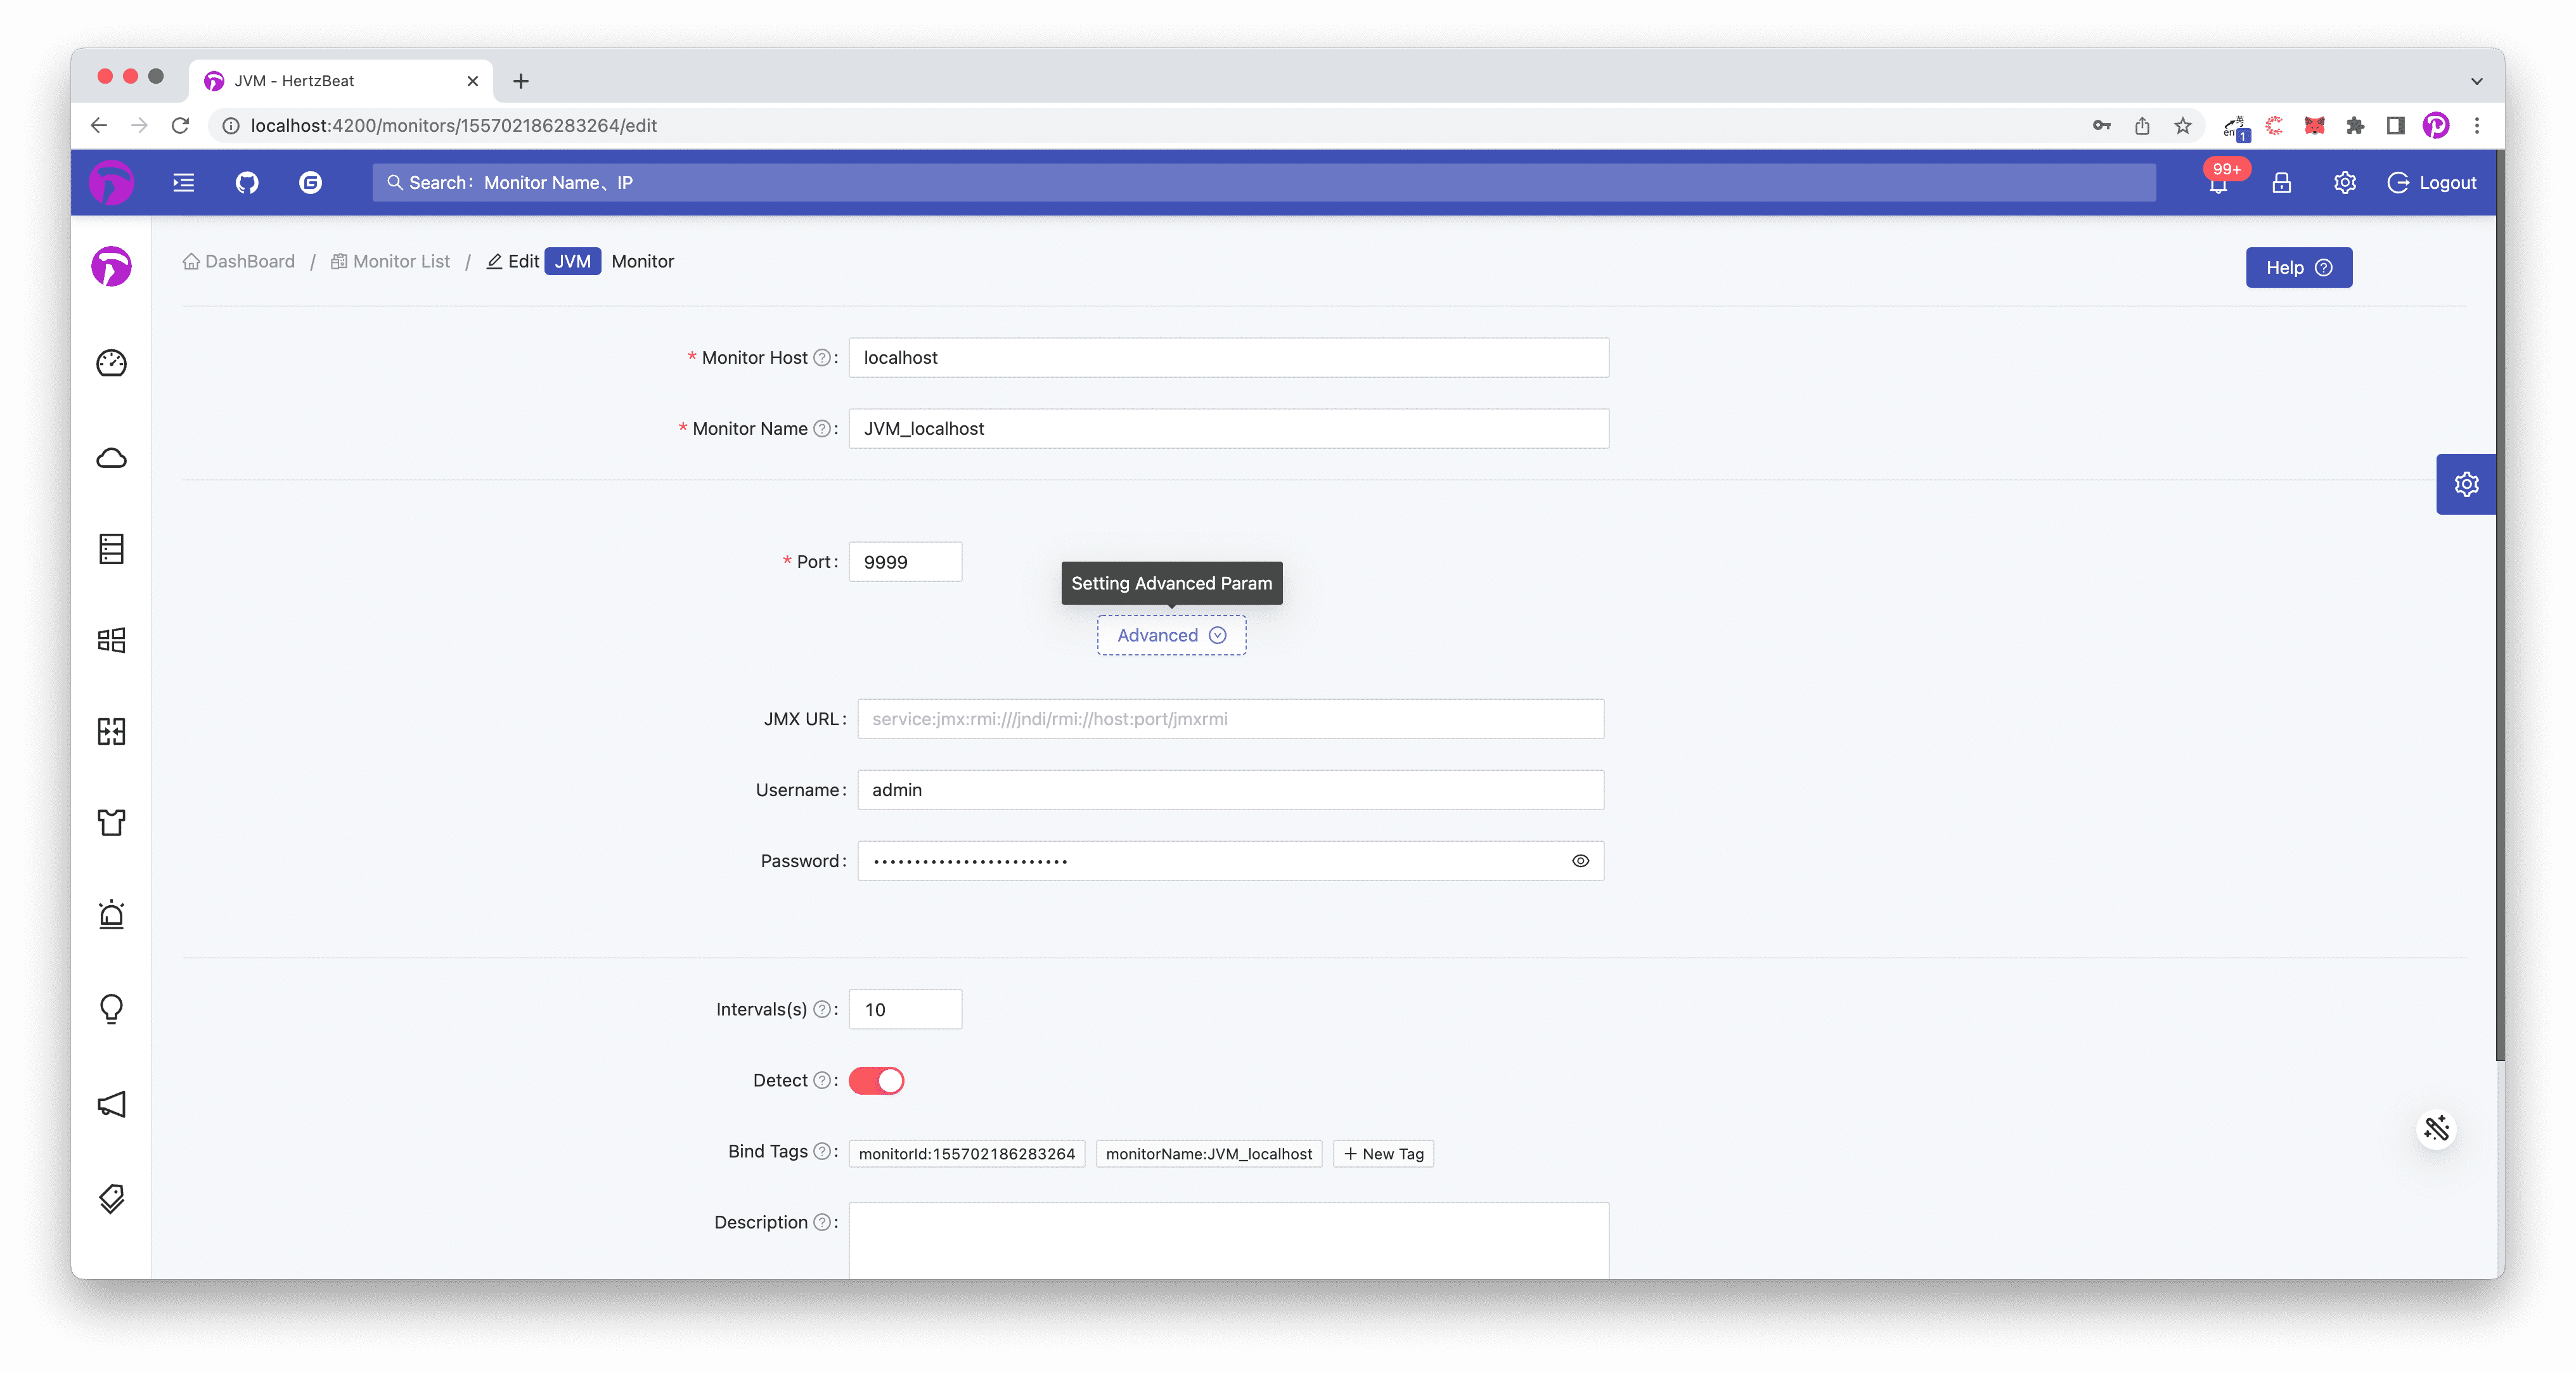The width and height of the screenshot is (2576, 1373).
Task: Close the JVM - HertzBeat tab
Action: pyautogui.click(x=472, y=81)
